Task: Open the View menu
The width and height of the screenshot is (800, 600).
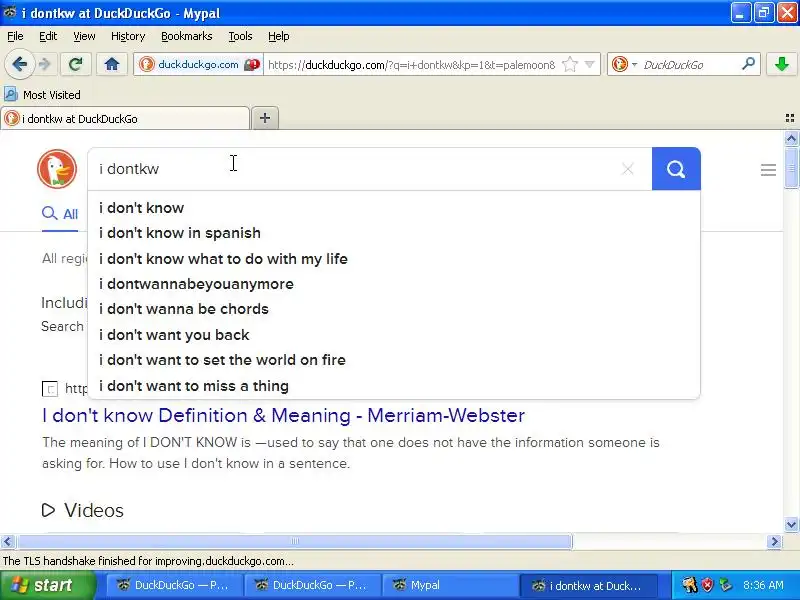Action: 84,36
